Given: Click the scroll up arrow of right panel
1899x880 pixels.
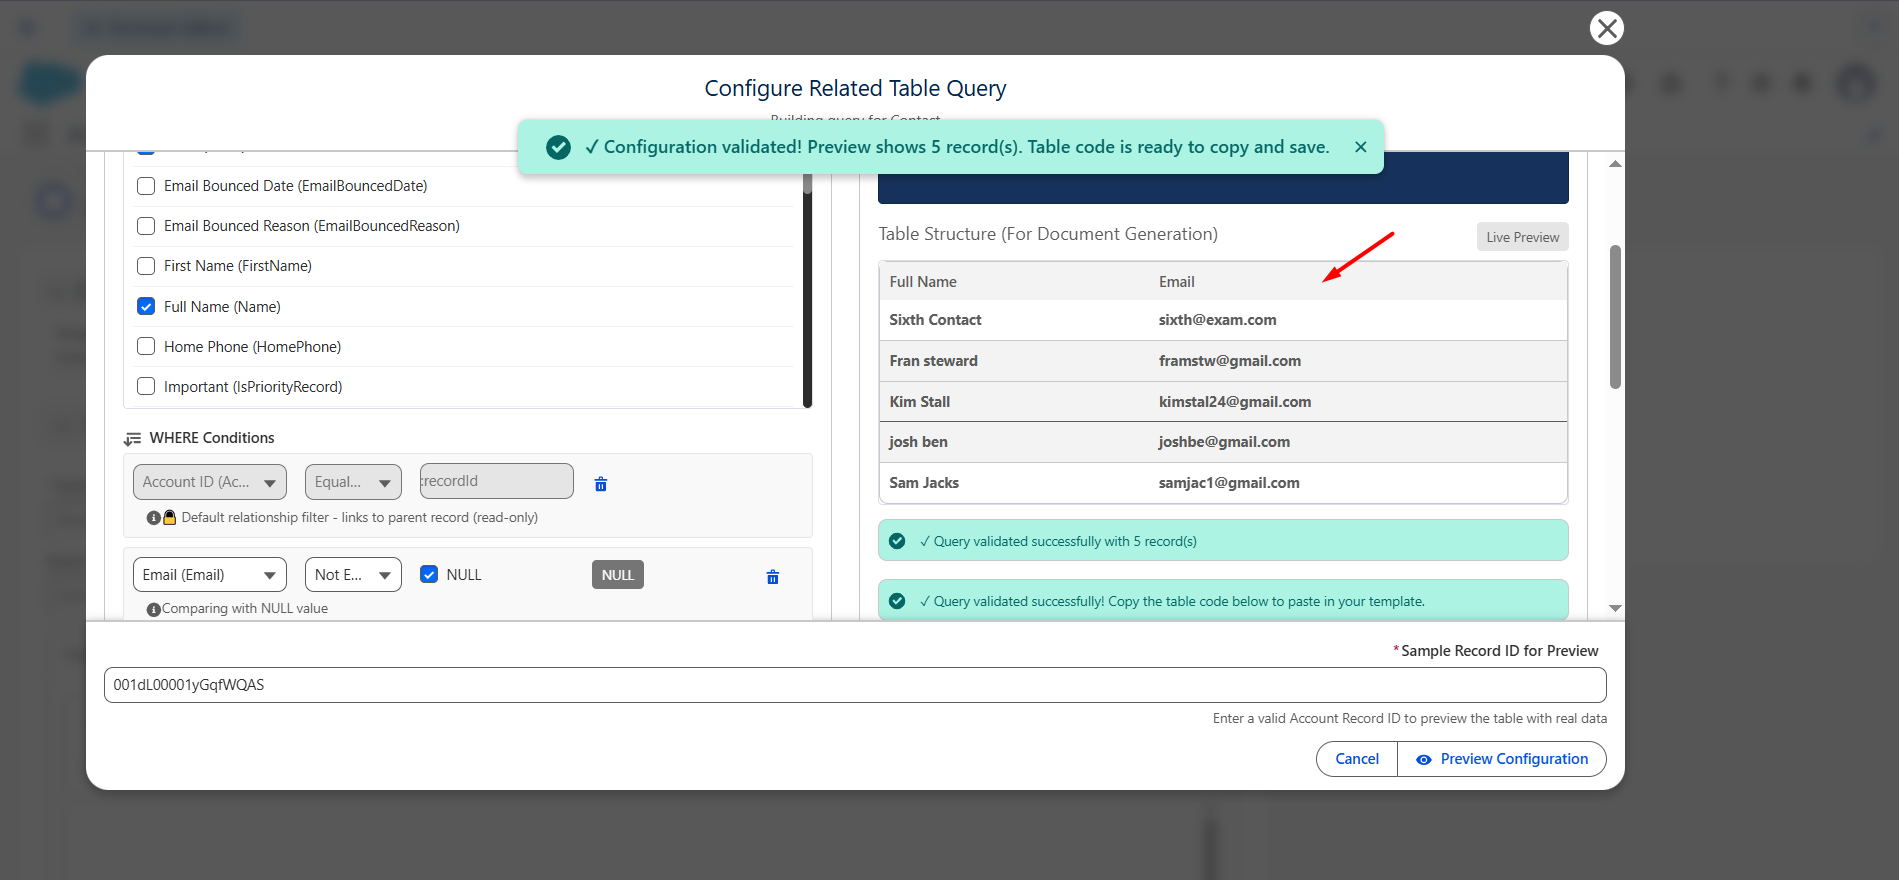Looking at the screenshot, I should (1615, 163).
